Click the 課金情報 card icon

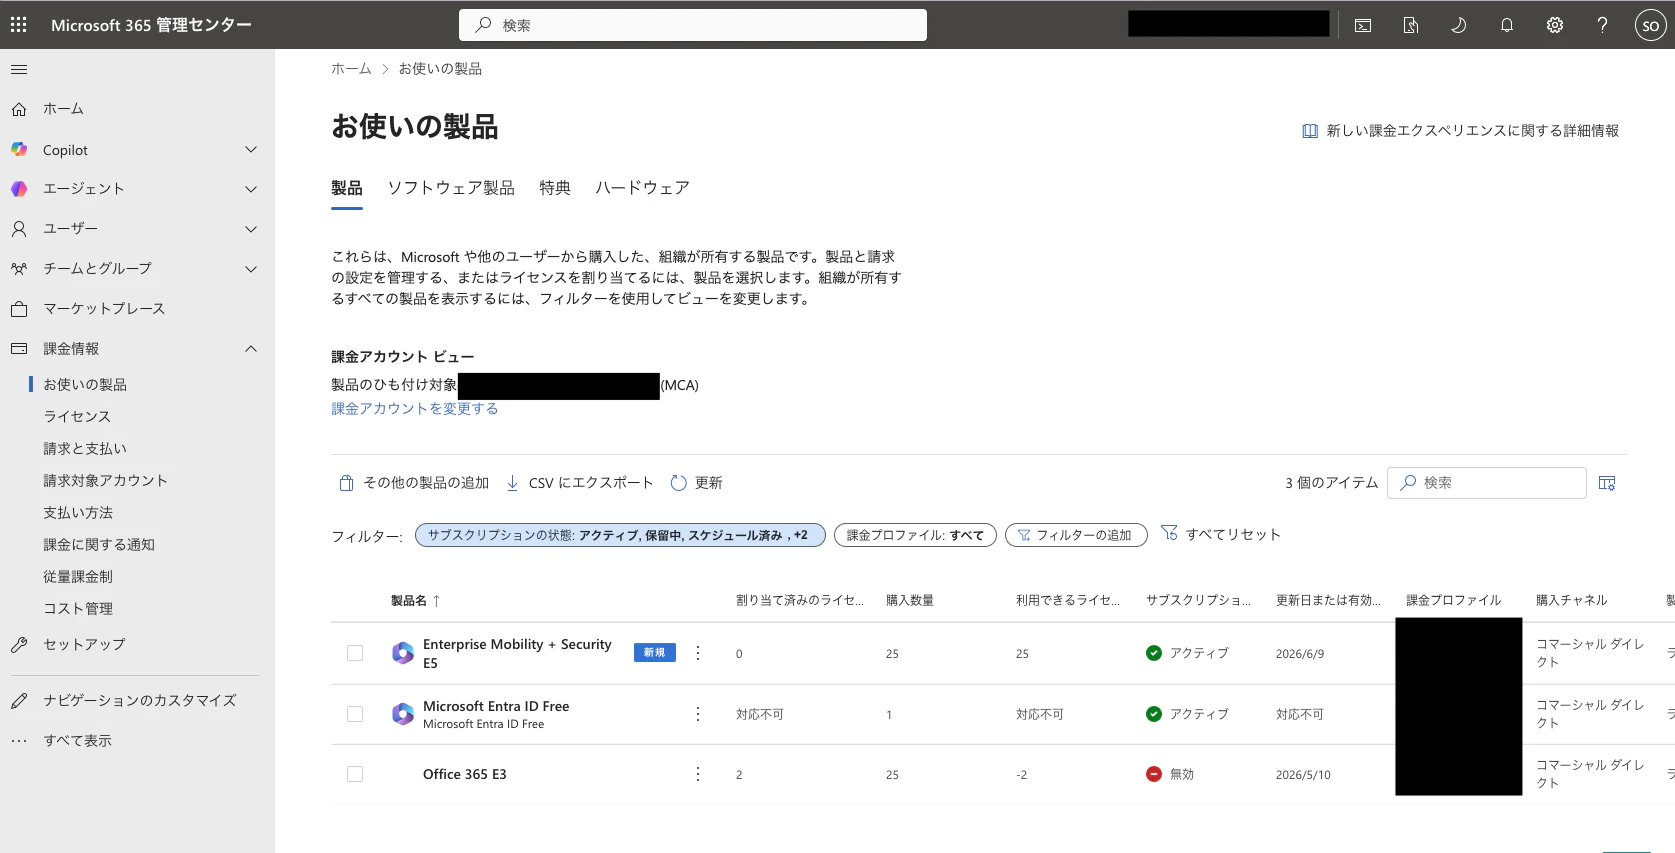click(x=19, y=349)
